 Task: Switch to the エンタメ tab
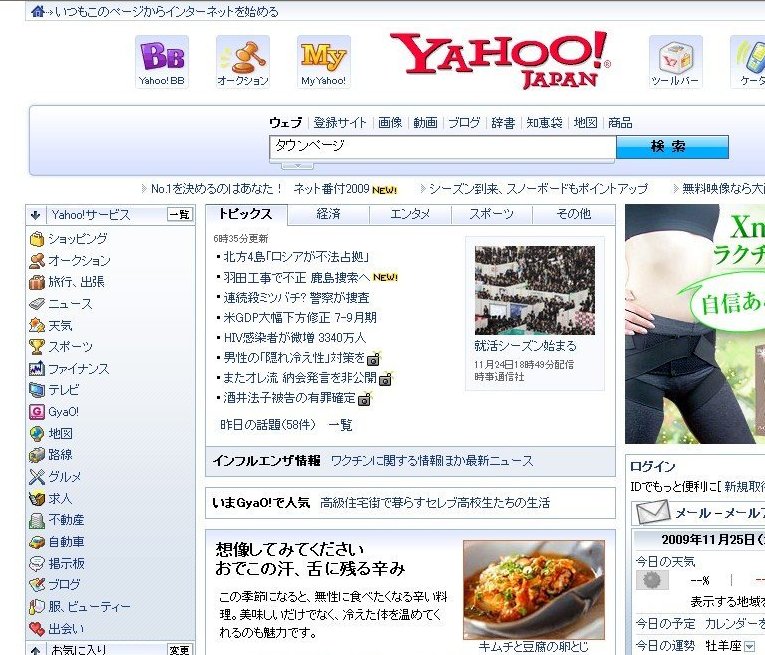[410, 214]
